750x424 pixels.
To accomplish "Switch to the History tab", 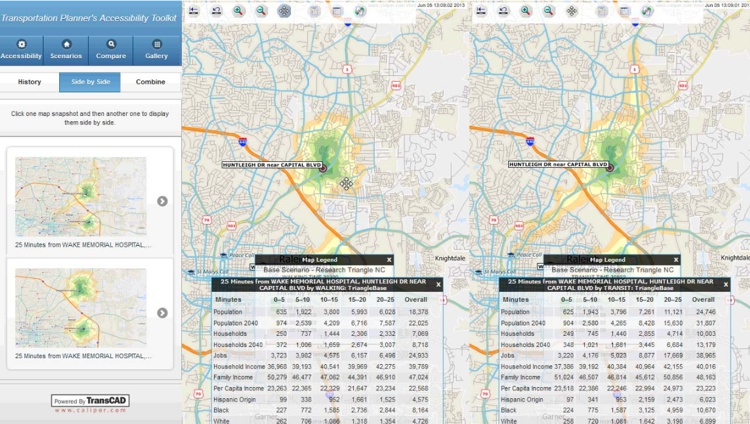I will [30, 82].
